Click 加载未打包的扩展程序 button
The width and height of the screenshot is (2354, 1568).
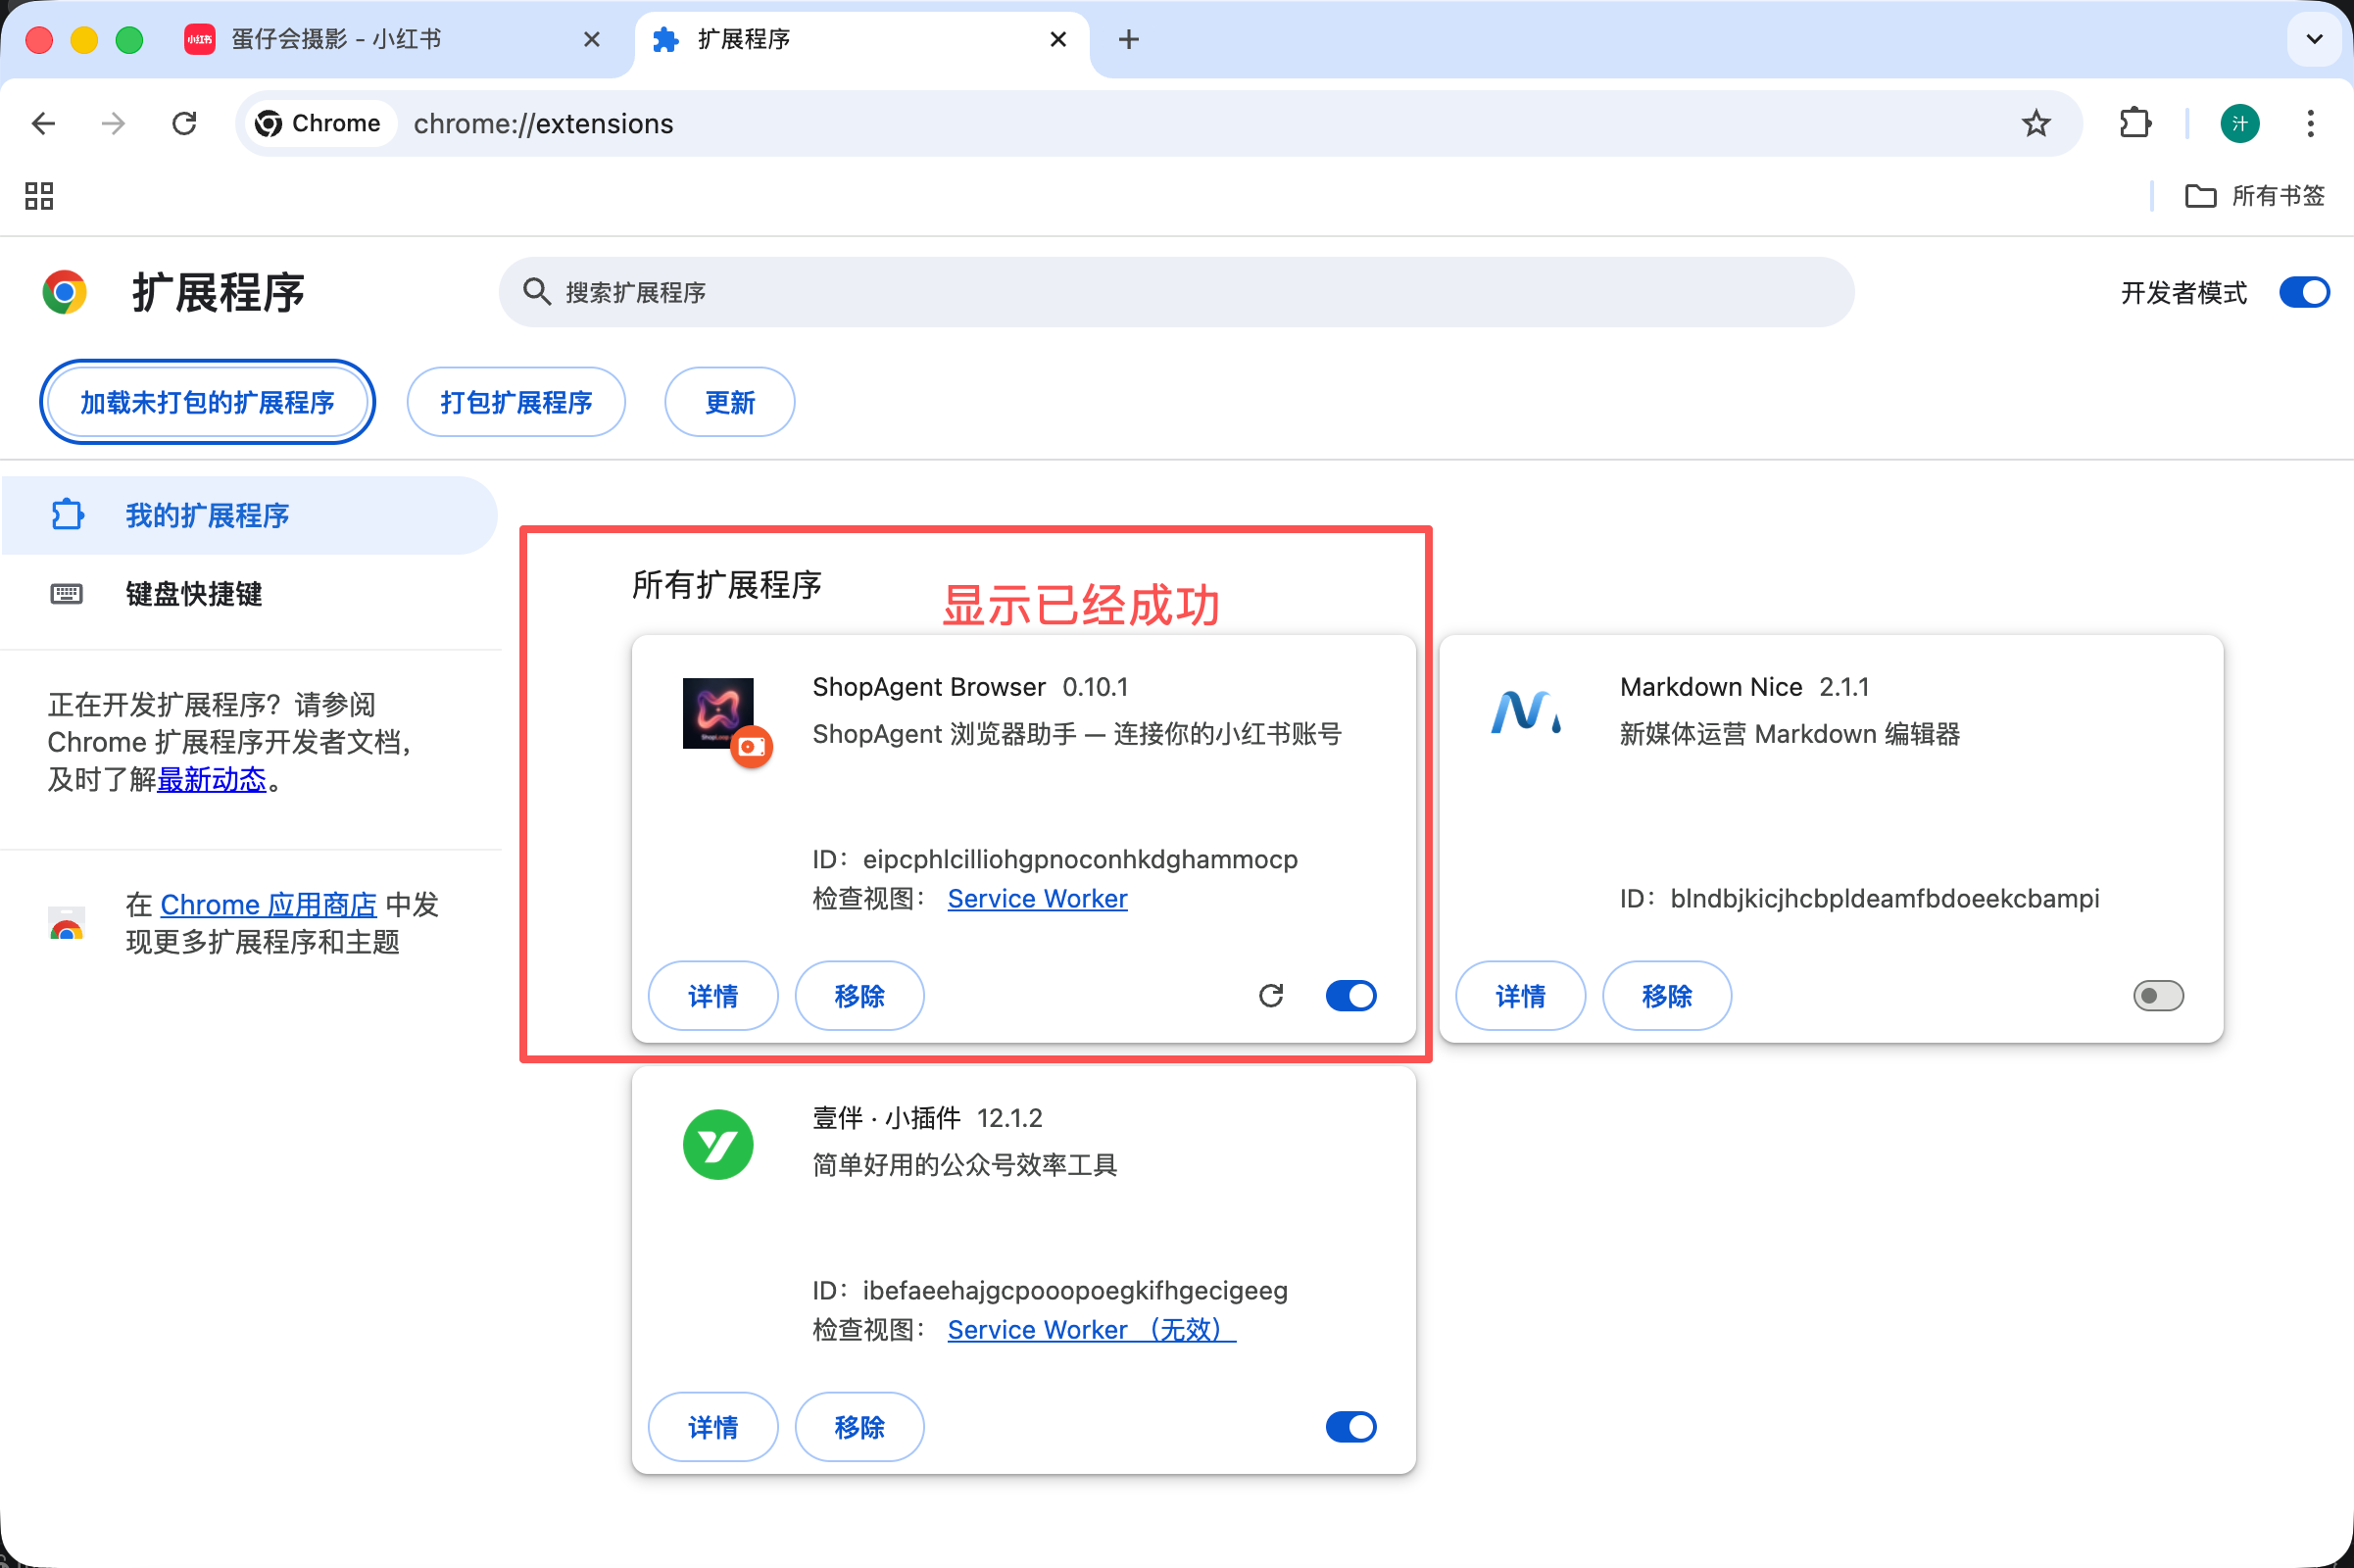207,402
